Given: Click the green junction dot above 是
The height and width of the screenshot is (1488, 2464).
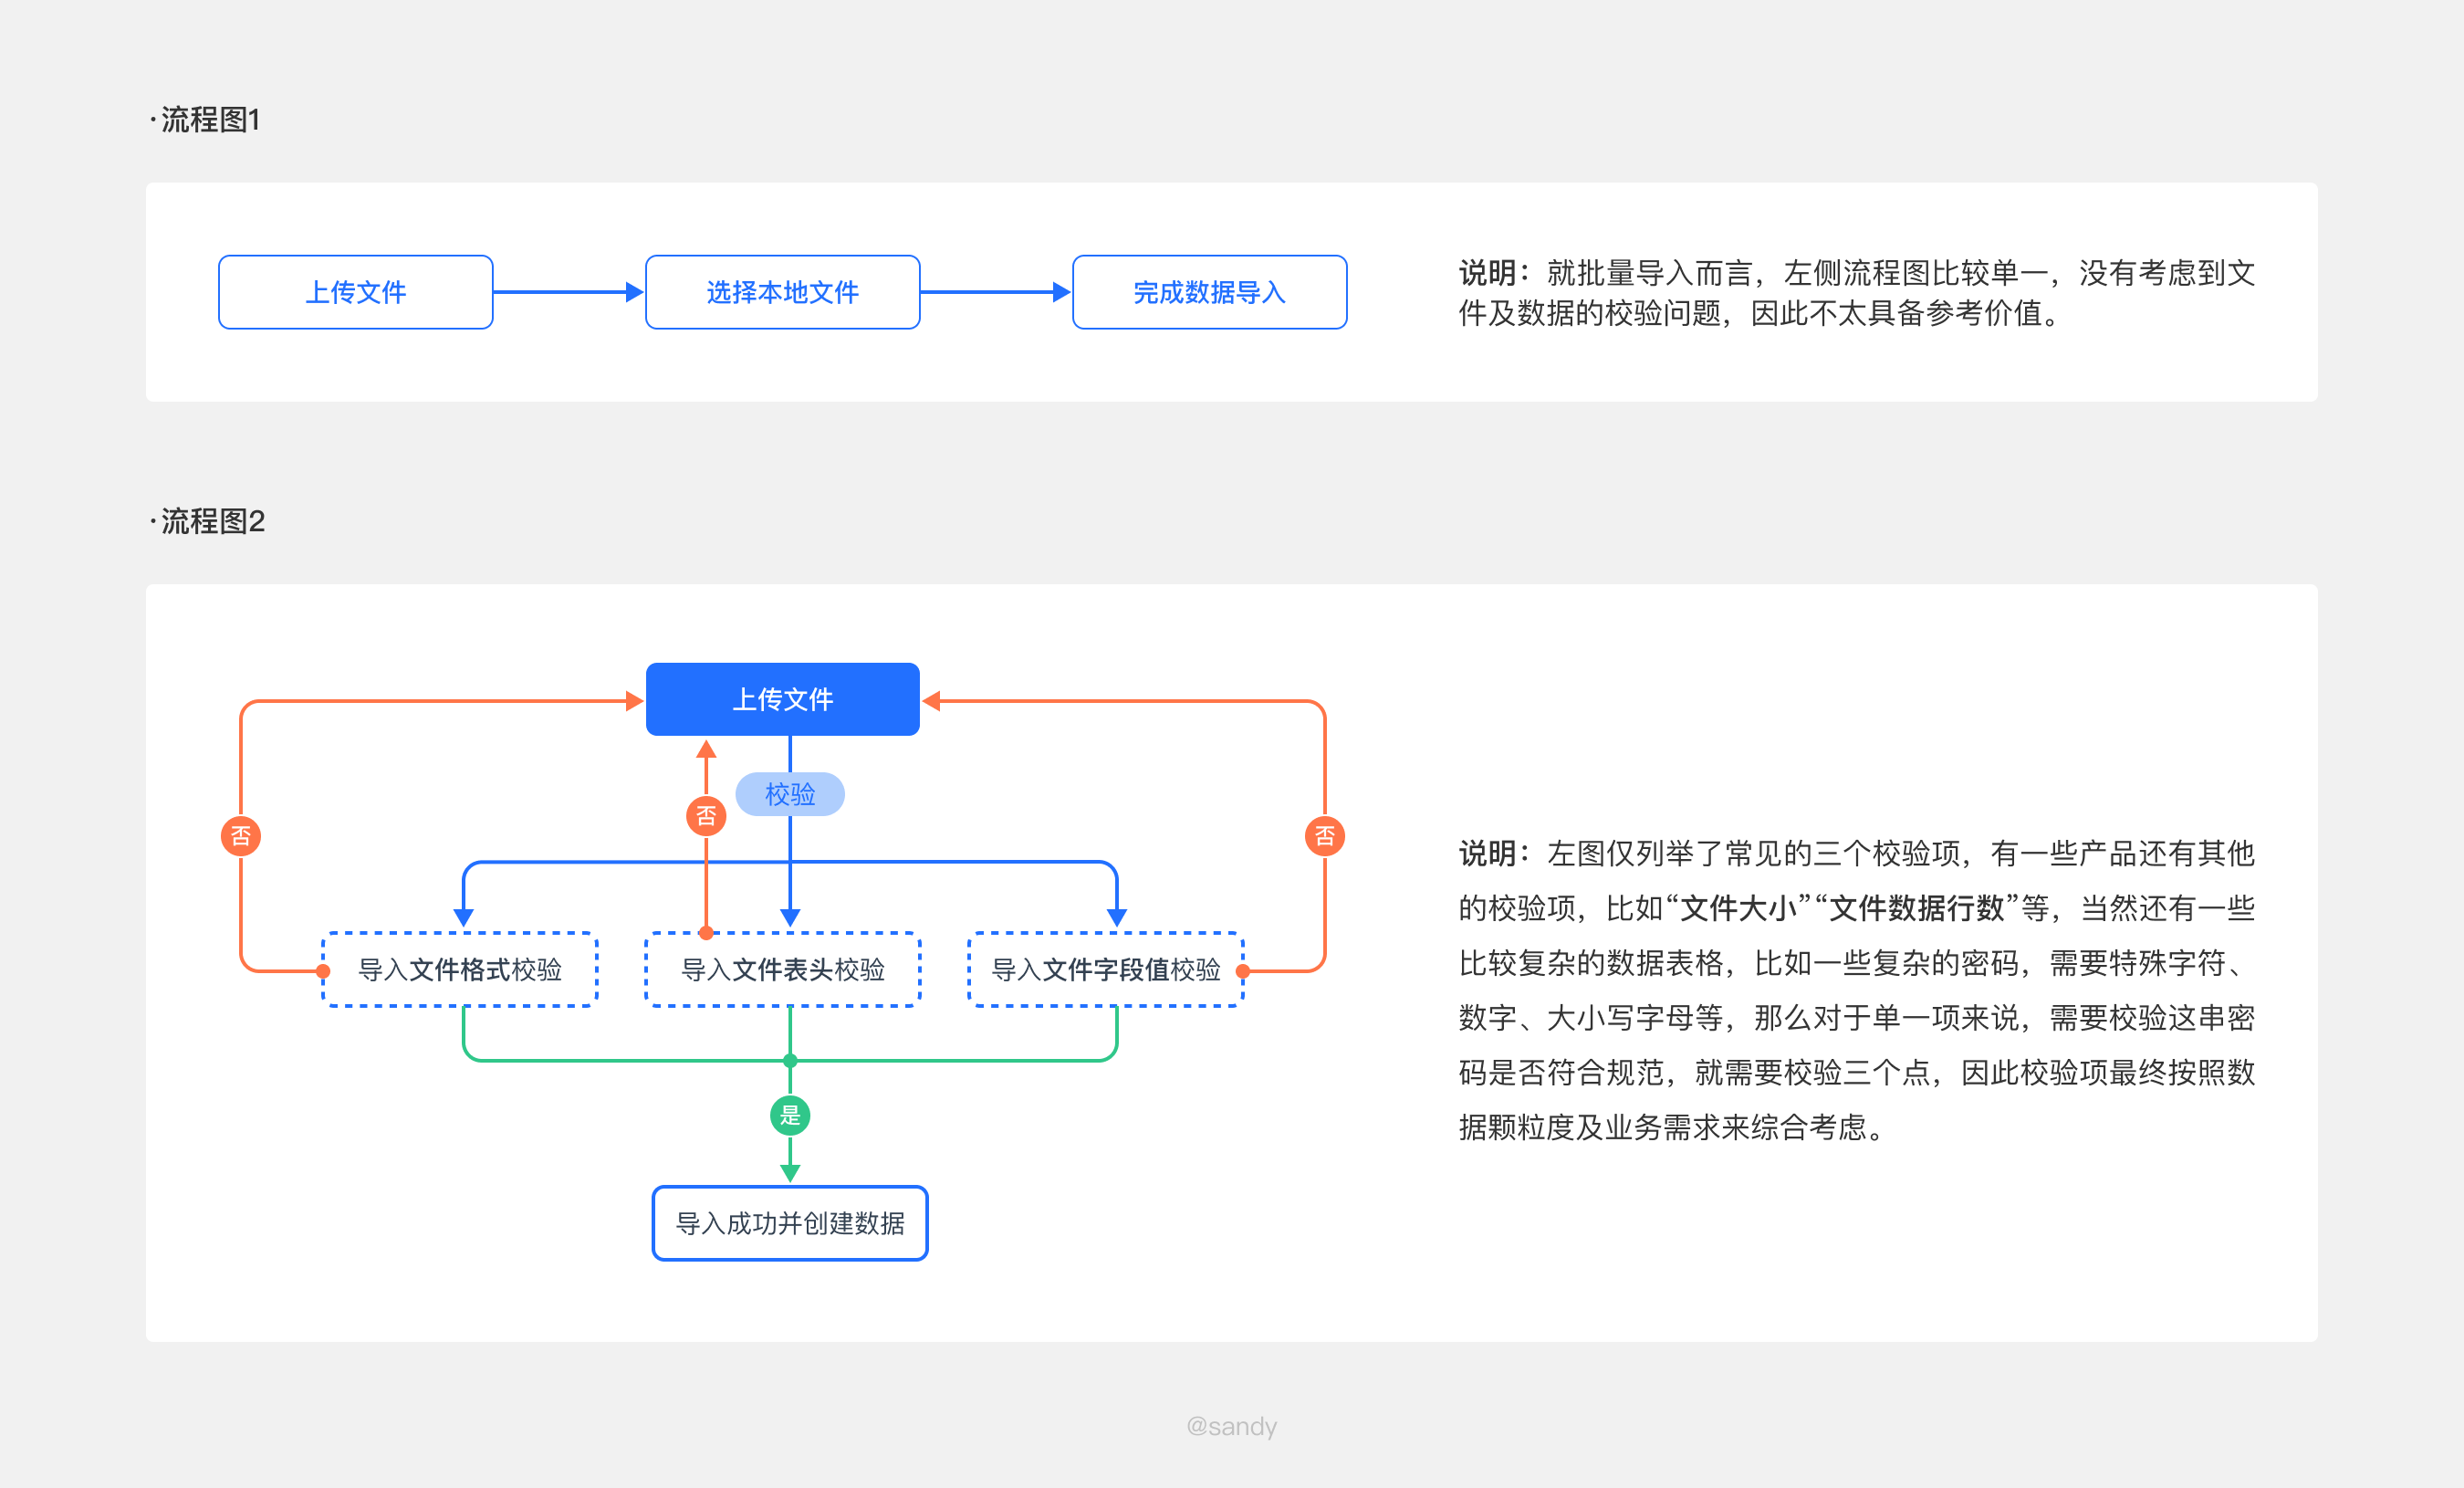Looking at the screenshot, I should [x=790, y=1060].
